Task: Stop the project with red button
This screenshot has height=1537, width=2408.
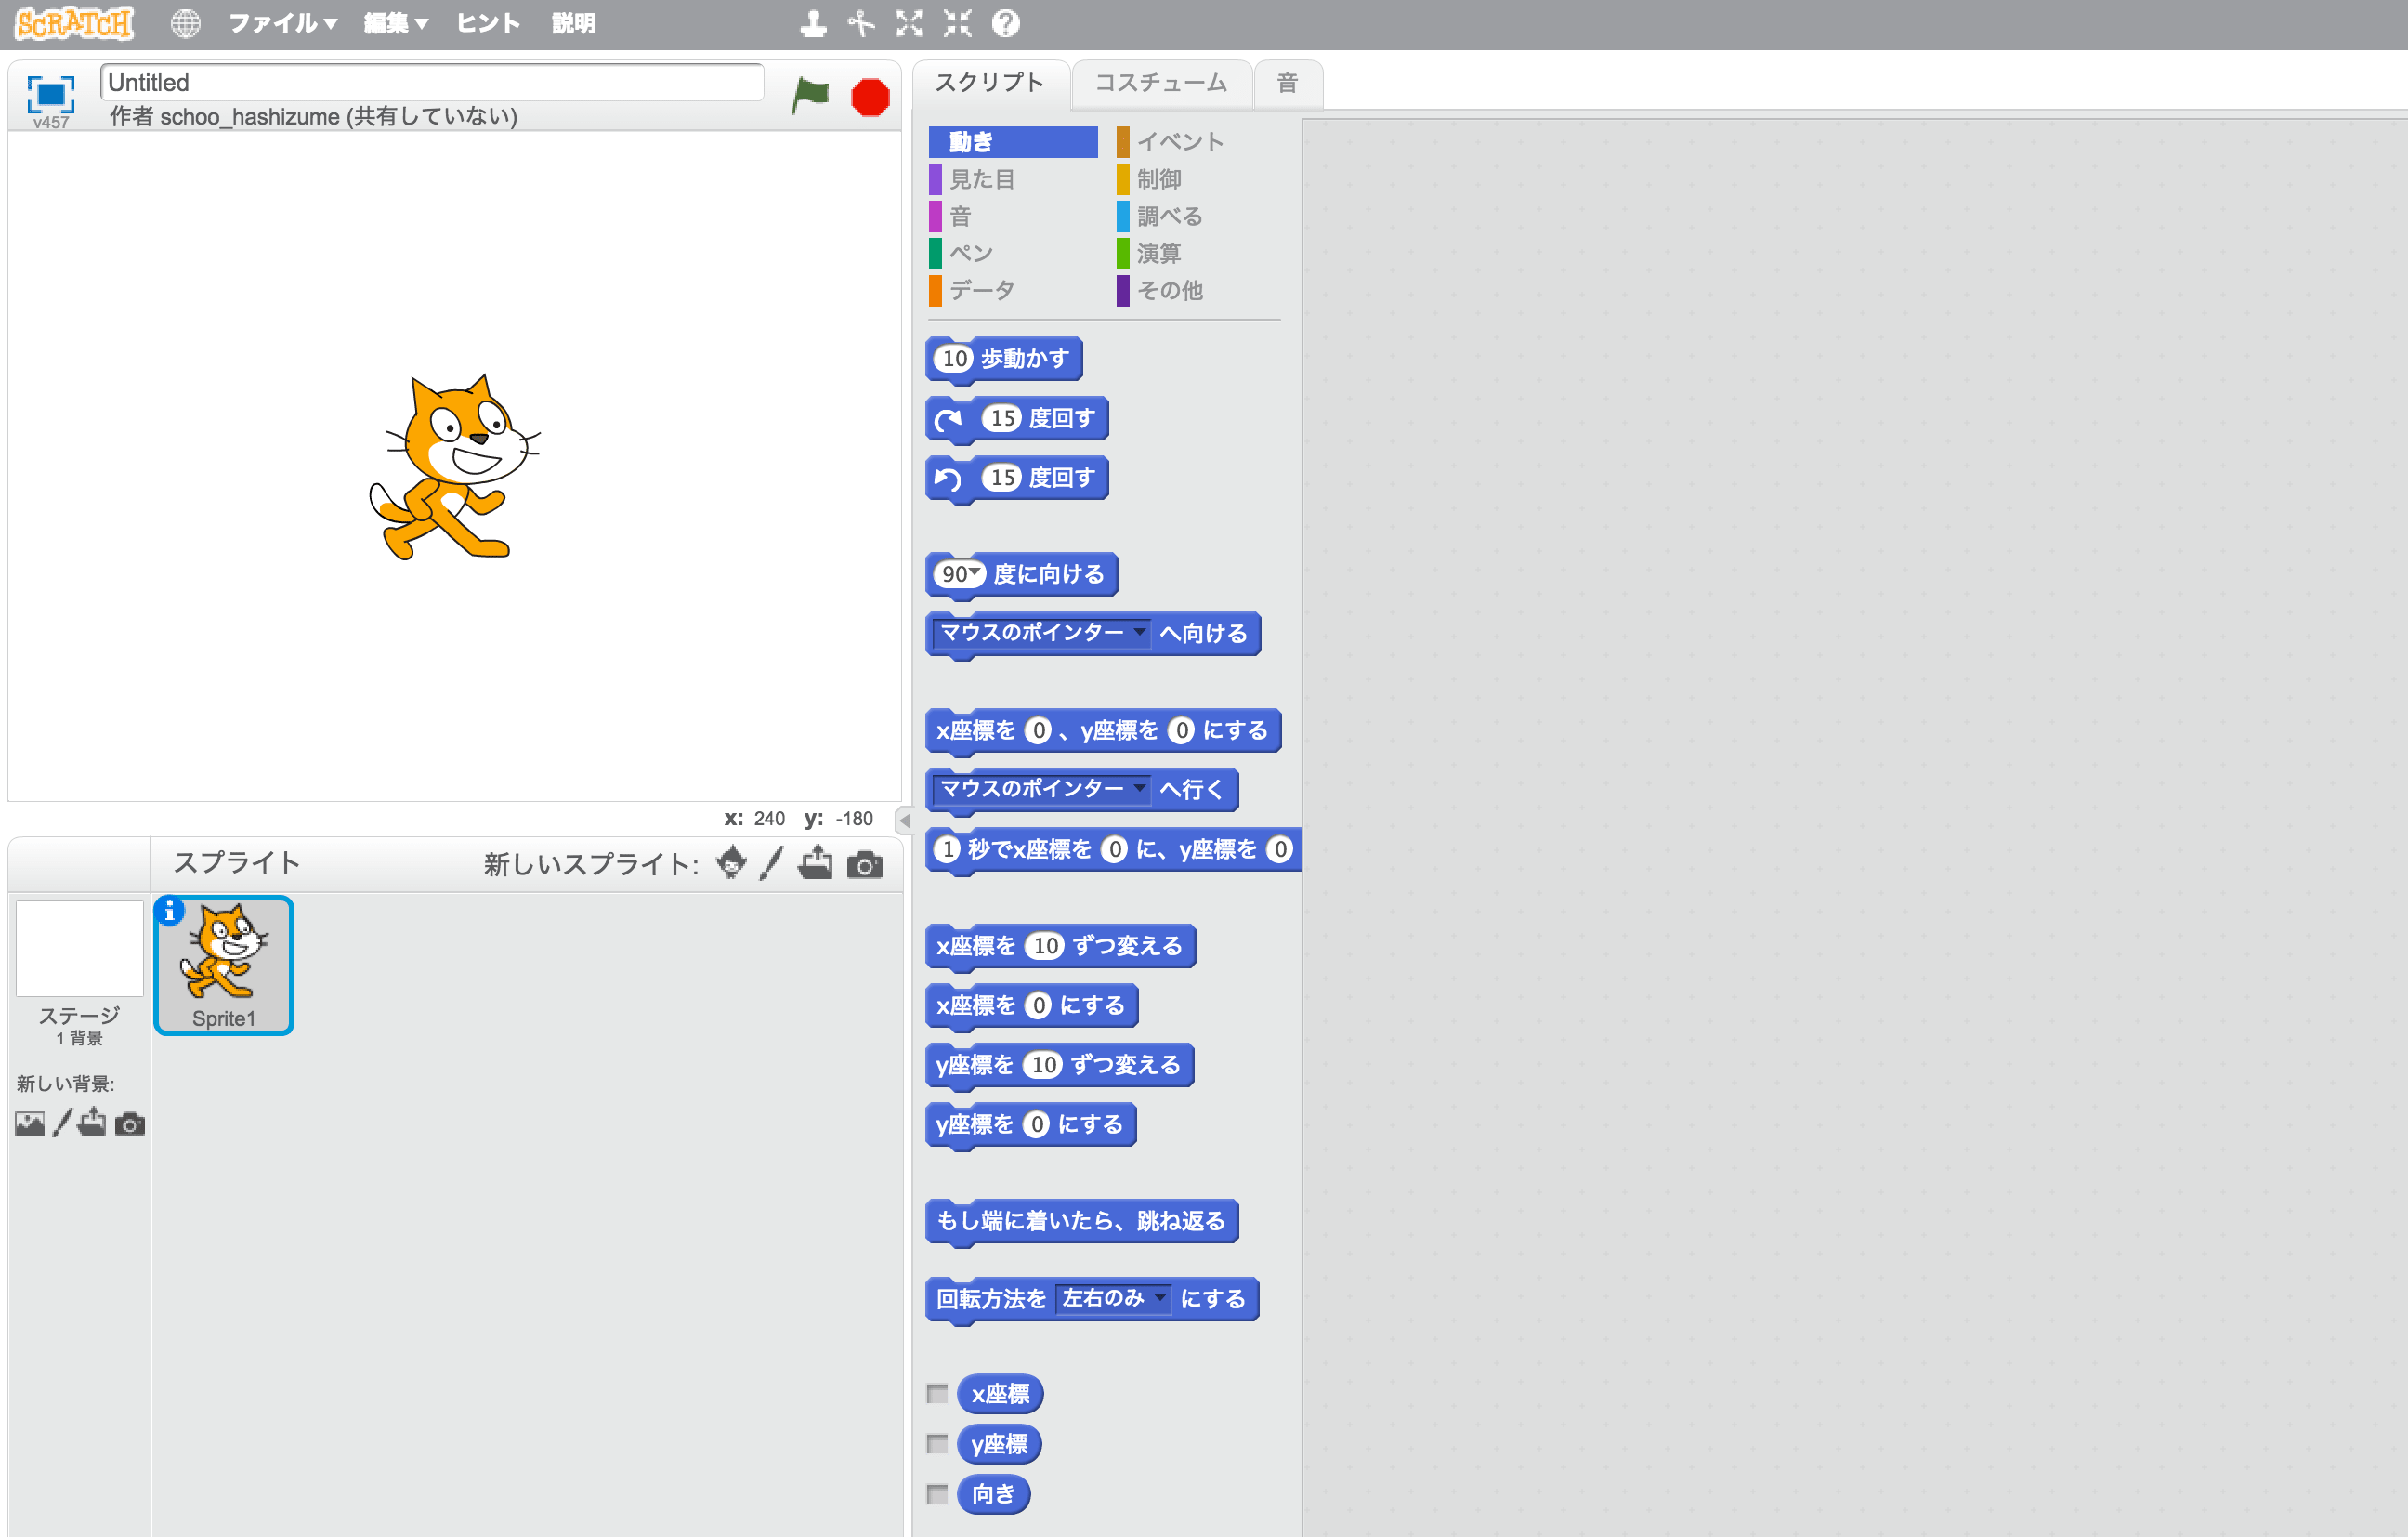Action: pos(870,97)
